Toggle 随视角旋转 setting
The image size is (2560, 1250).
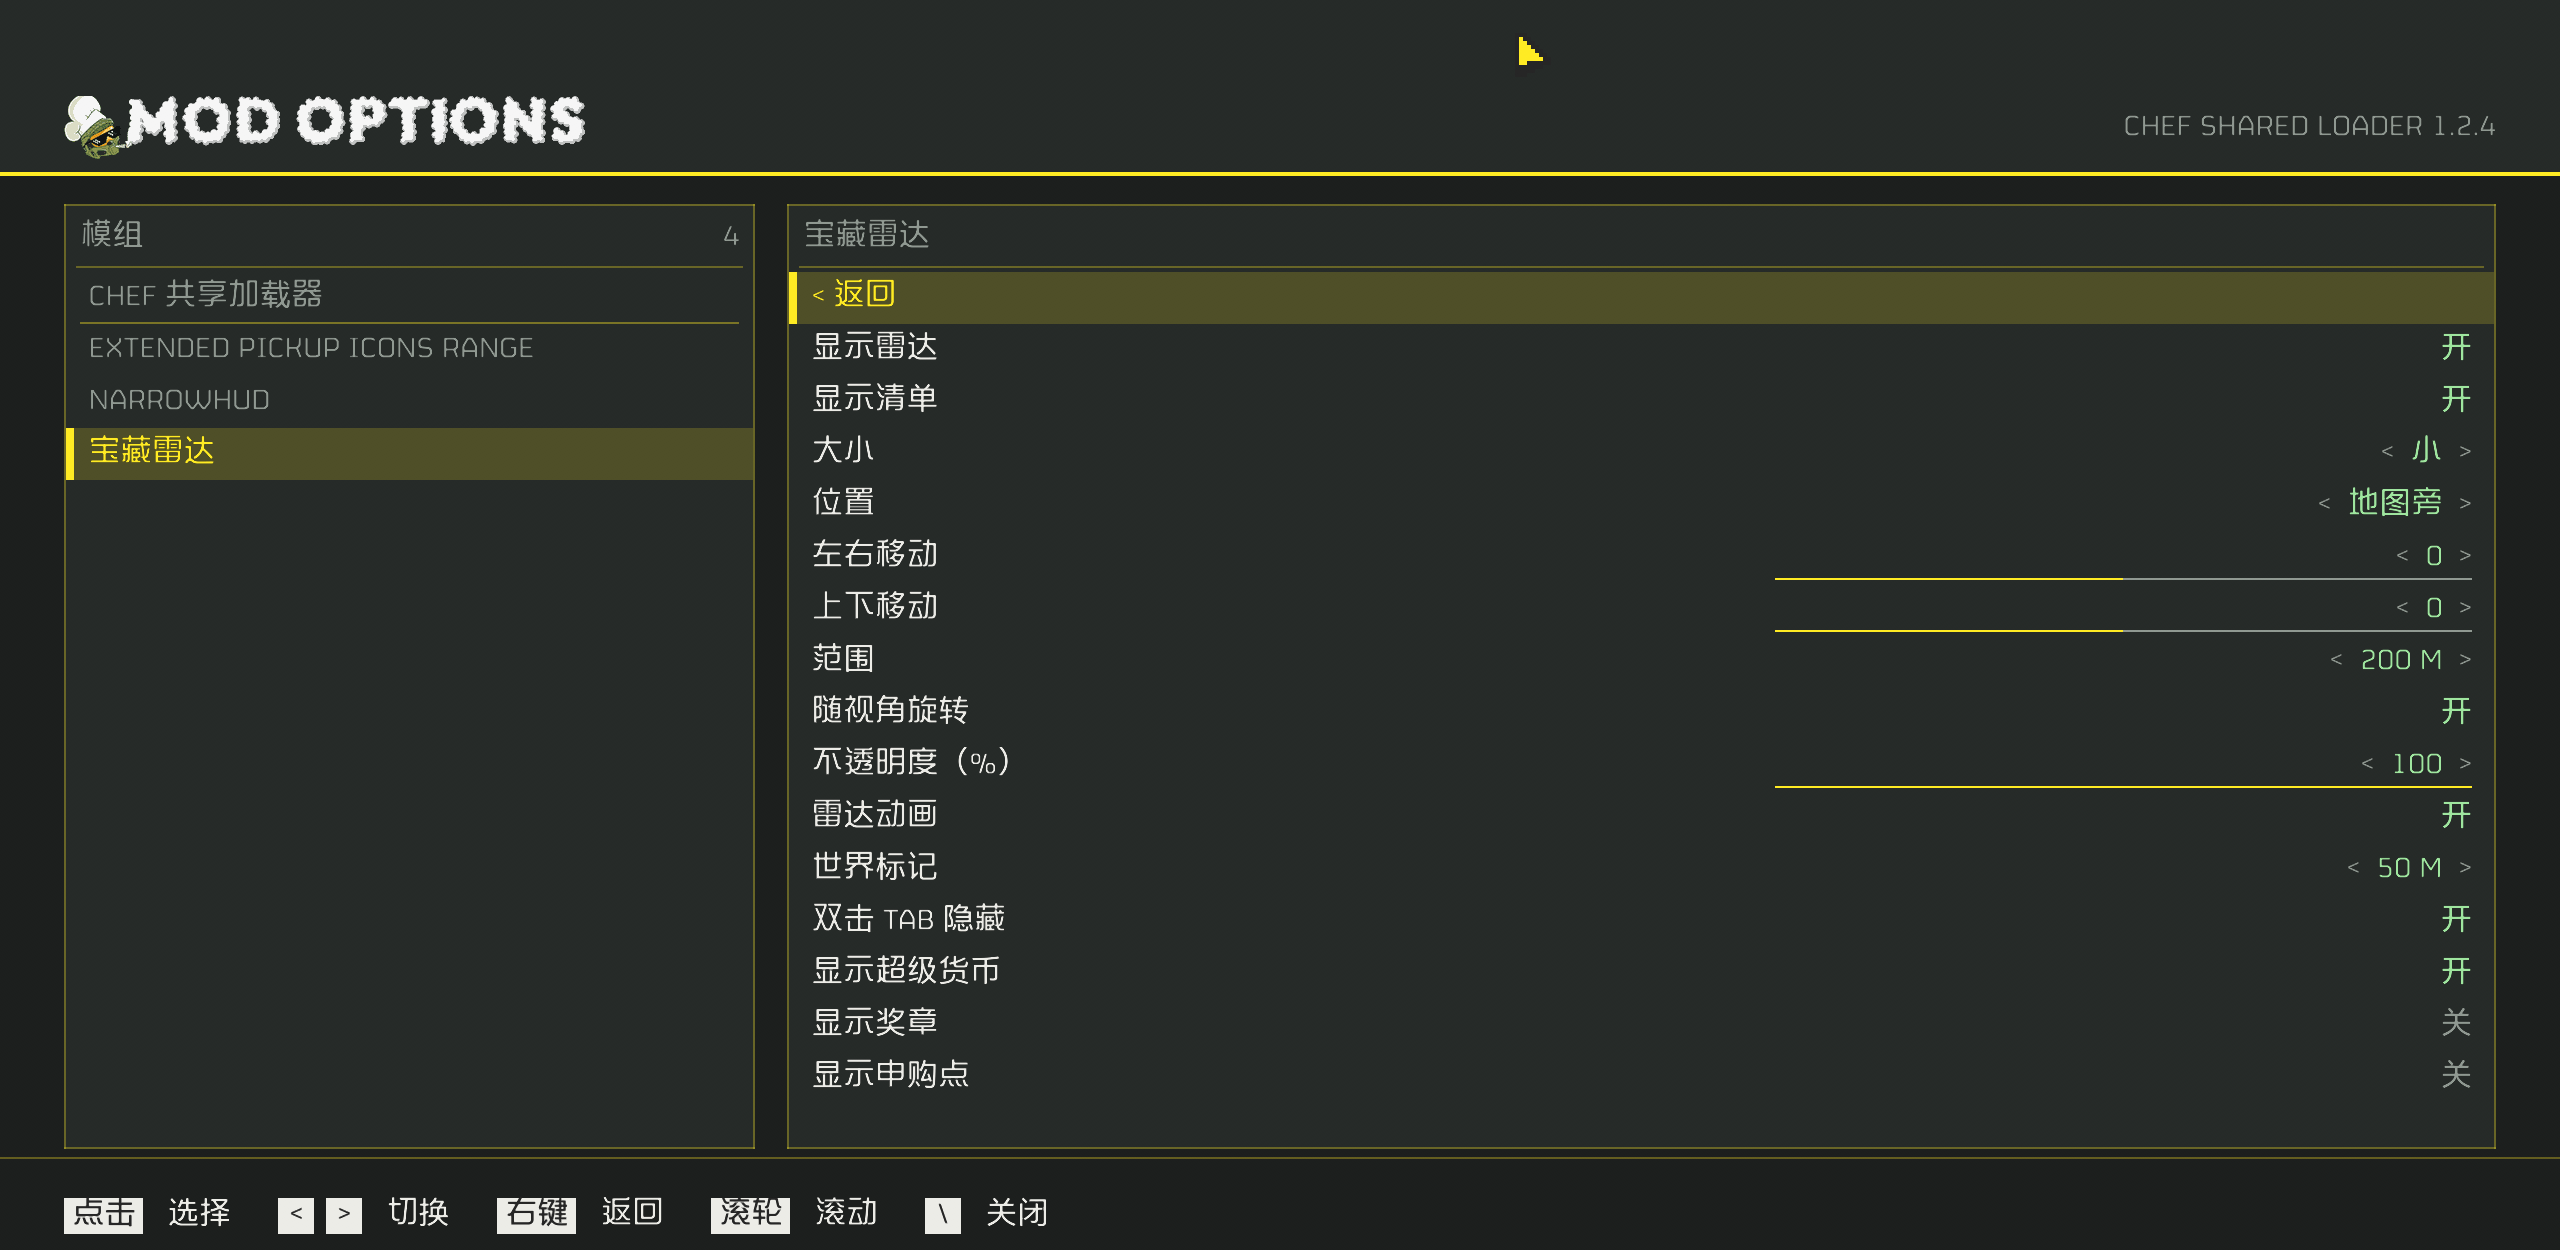pyautogui.click(x=2456, y=711)
